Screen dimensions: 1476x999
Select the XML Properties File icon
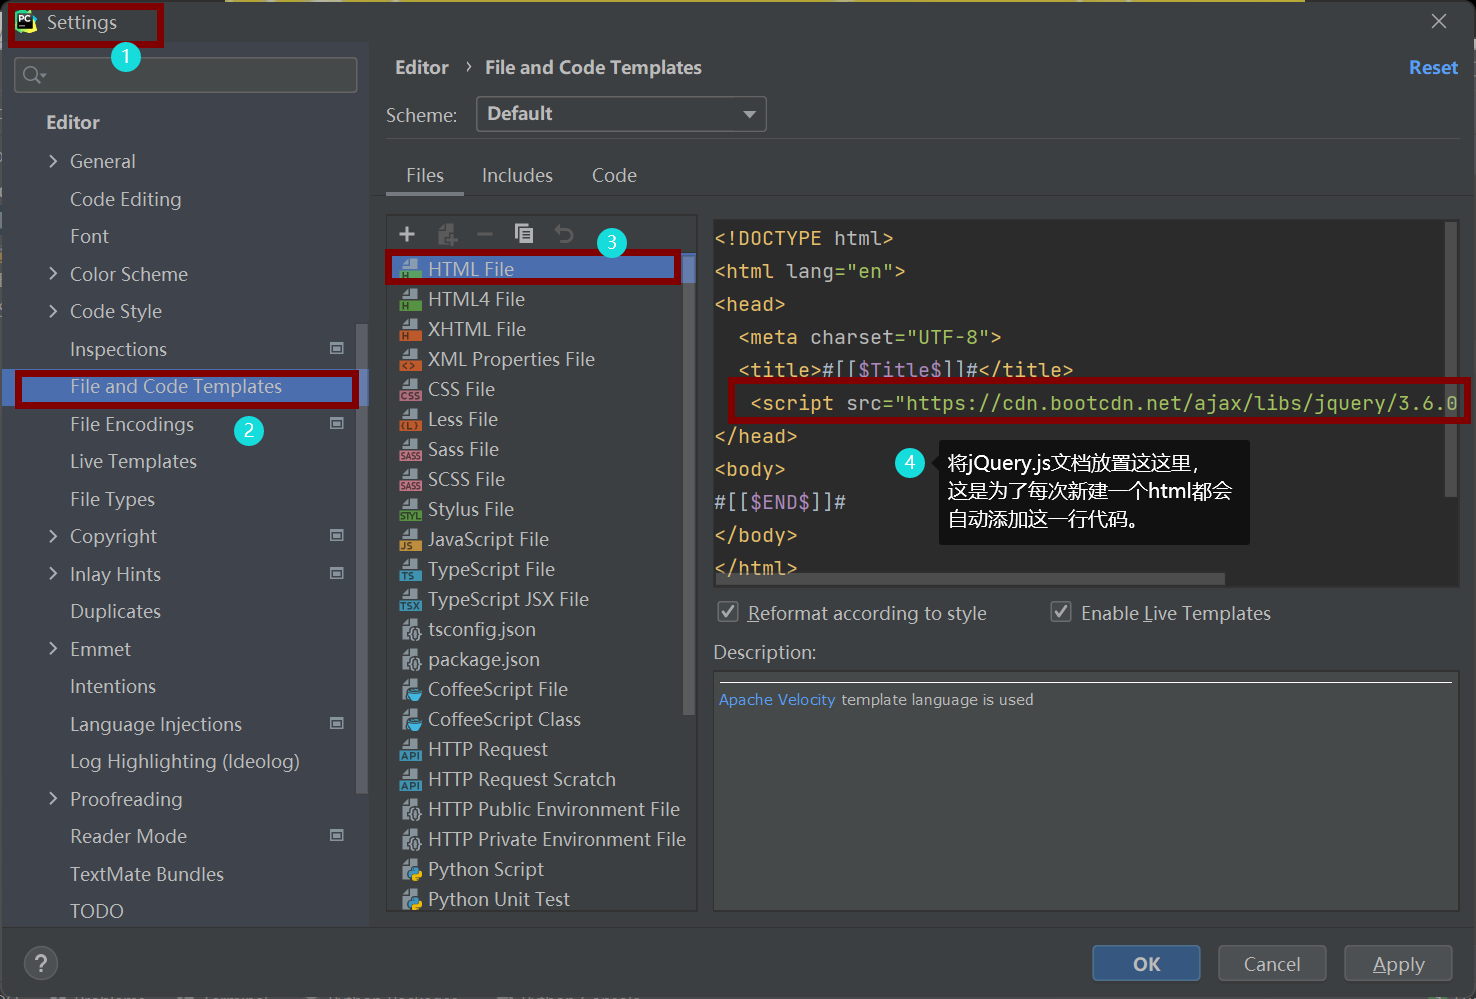click(x=410, y=360)
